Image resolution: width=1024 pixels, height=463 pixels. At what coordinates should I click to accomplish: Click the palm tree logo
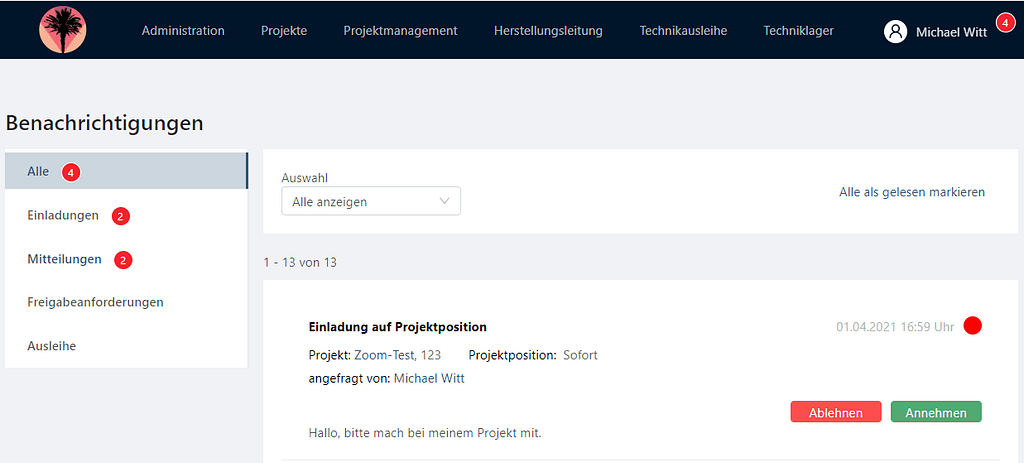(63, 30)
